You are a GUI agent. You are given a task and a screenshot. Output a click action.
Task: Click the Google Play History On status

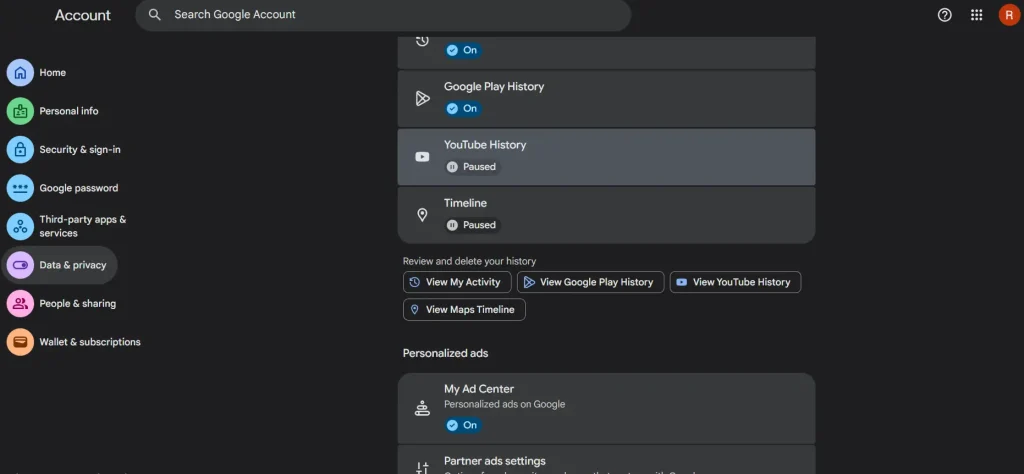[x=462, y=108]
